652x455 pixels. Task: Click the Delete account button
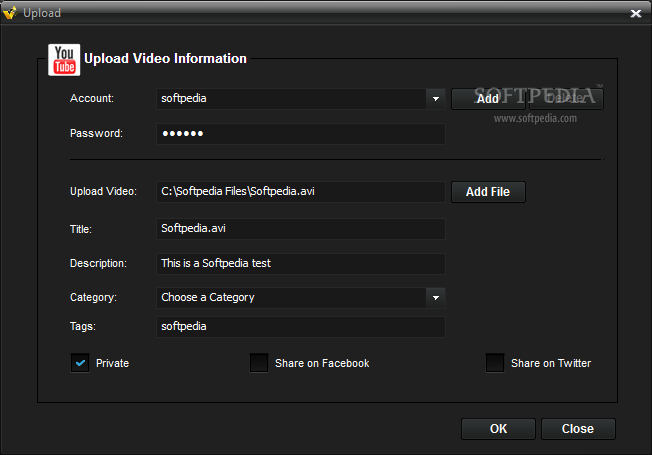(566, 99)
